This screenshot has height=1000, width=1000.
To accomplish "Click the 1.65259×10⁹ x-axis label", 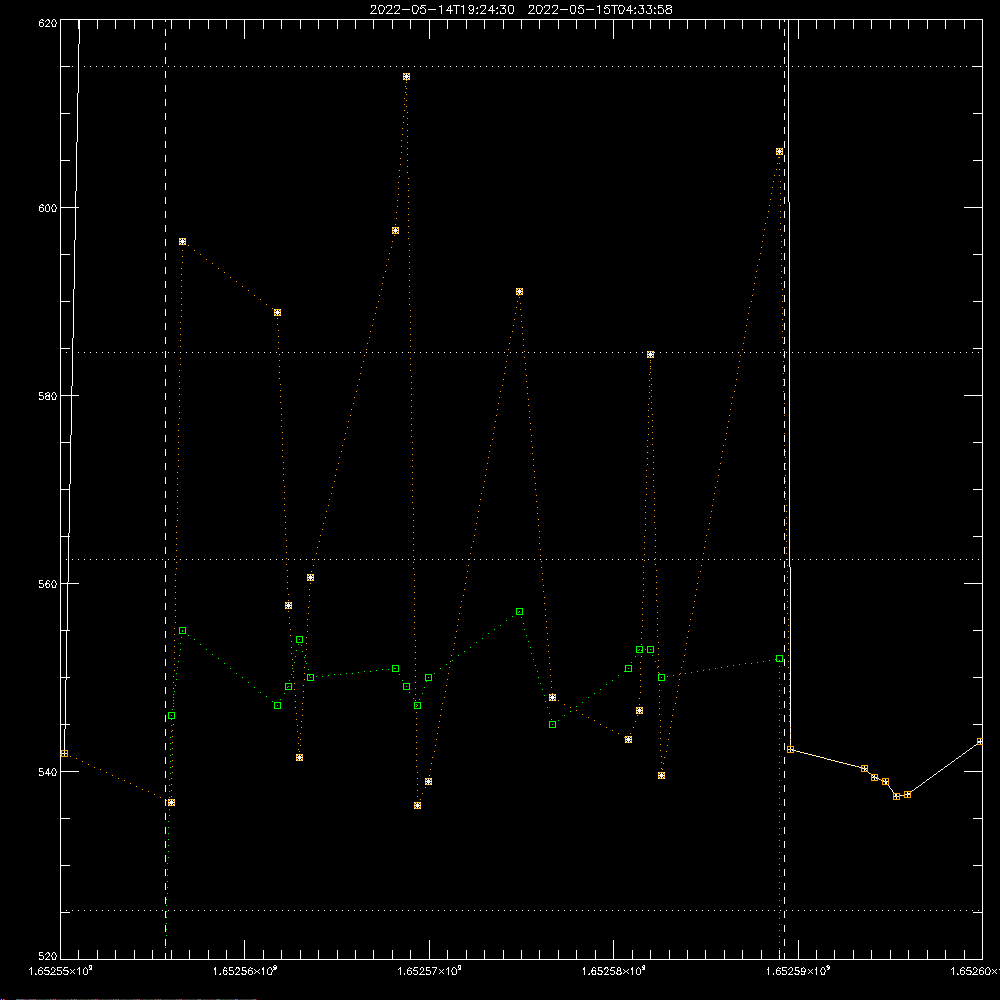I will 798,971.
